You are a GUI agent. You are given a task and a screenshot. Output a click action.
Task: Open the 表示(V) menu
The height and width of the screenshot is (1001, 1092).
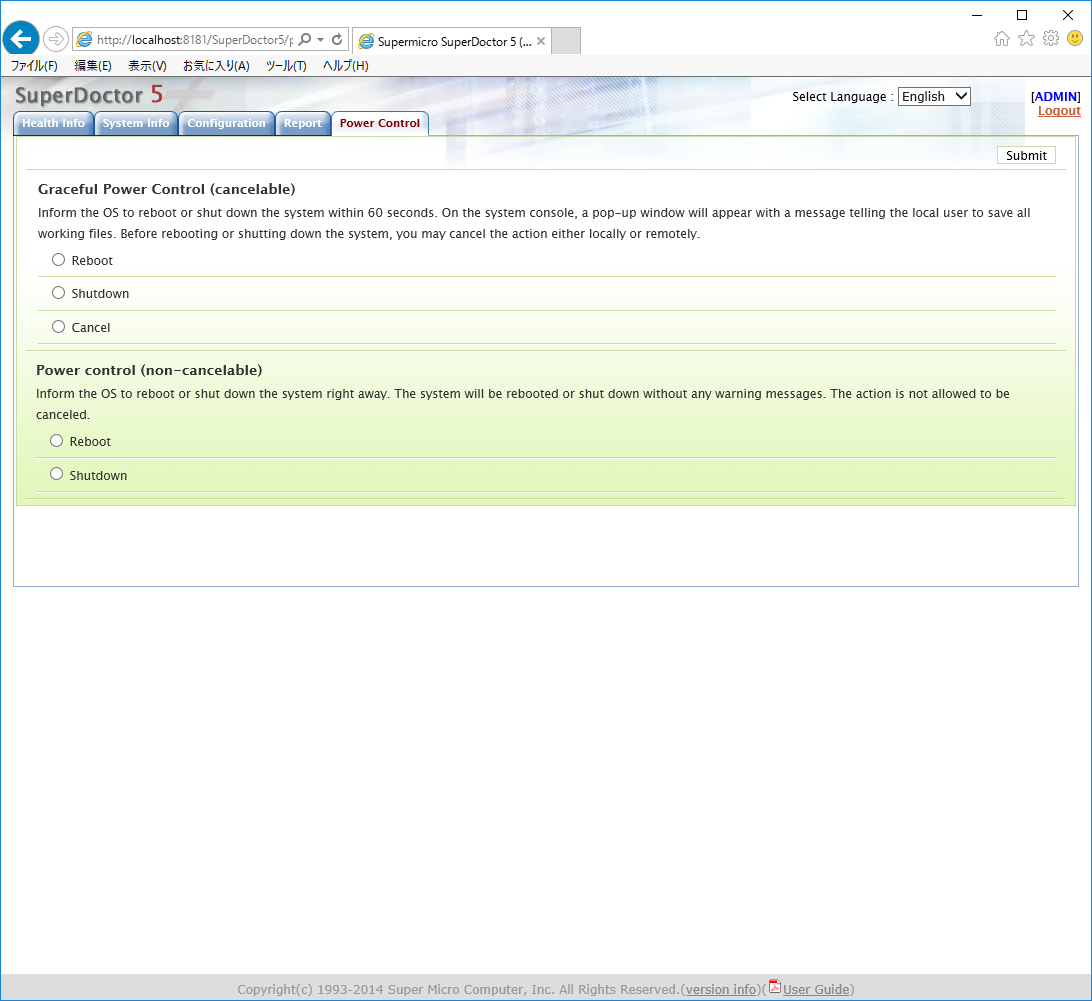click(147, 65)
